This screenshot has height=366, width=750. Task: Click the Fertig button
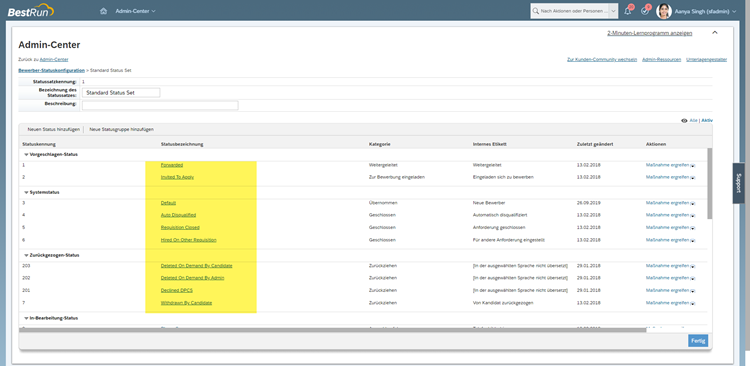tap(698, 341)
